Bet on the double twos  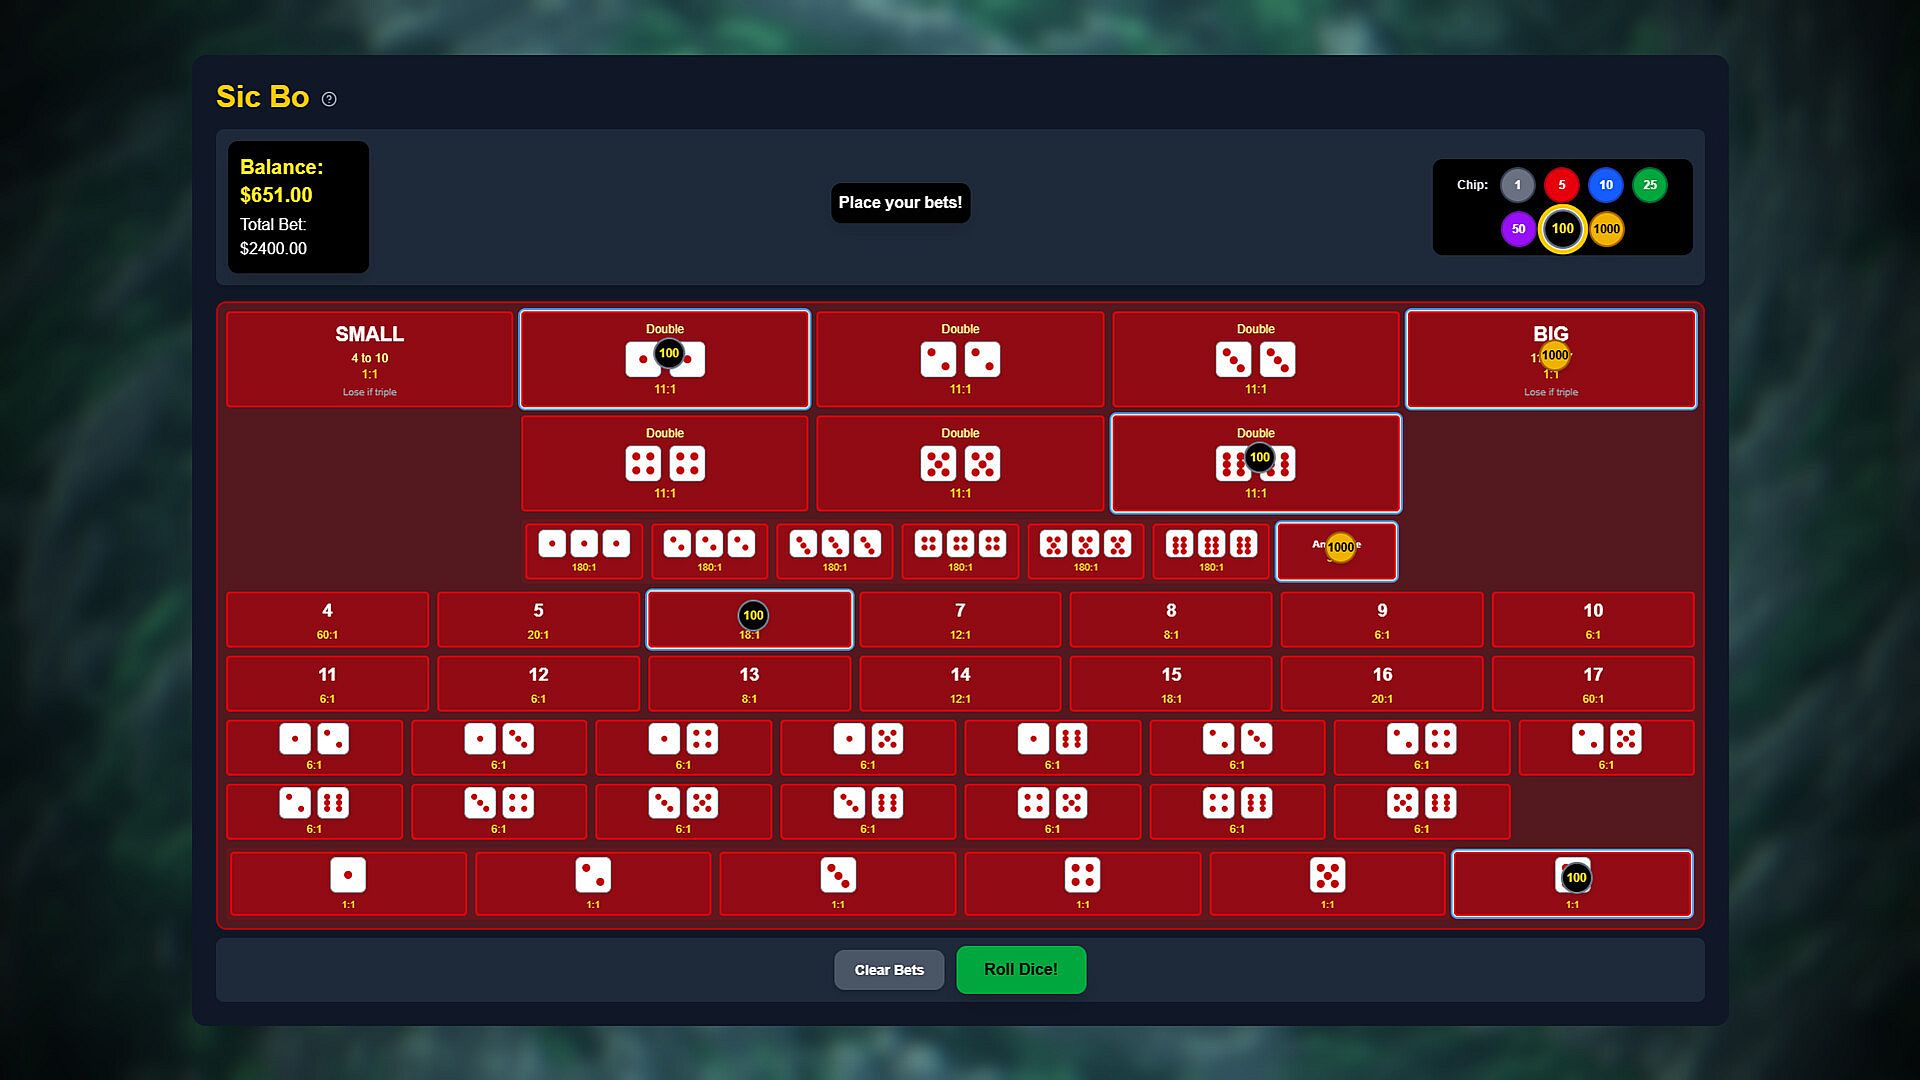point(960,359)
